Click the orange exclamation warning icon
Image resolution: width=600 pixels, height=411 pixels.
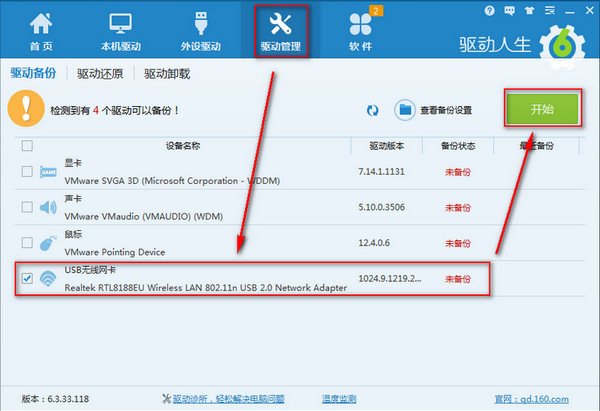tap(26, 108)
